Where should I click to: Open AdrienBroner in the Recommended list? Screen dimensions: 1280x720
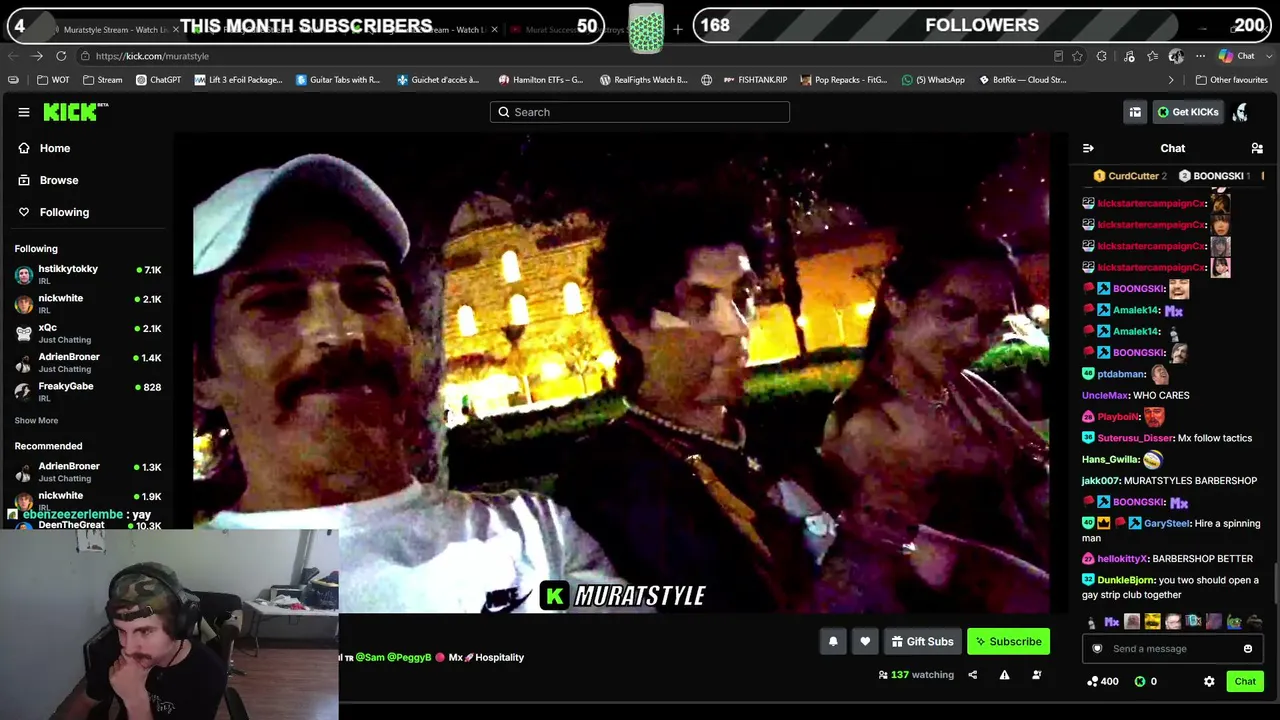pyautogui.click(x=88, y=471)
